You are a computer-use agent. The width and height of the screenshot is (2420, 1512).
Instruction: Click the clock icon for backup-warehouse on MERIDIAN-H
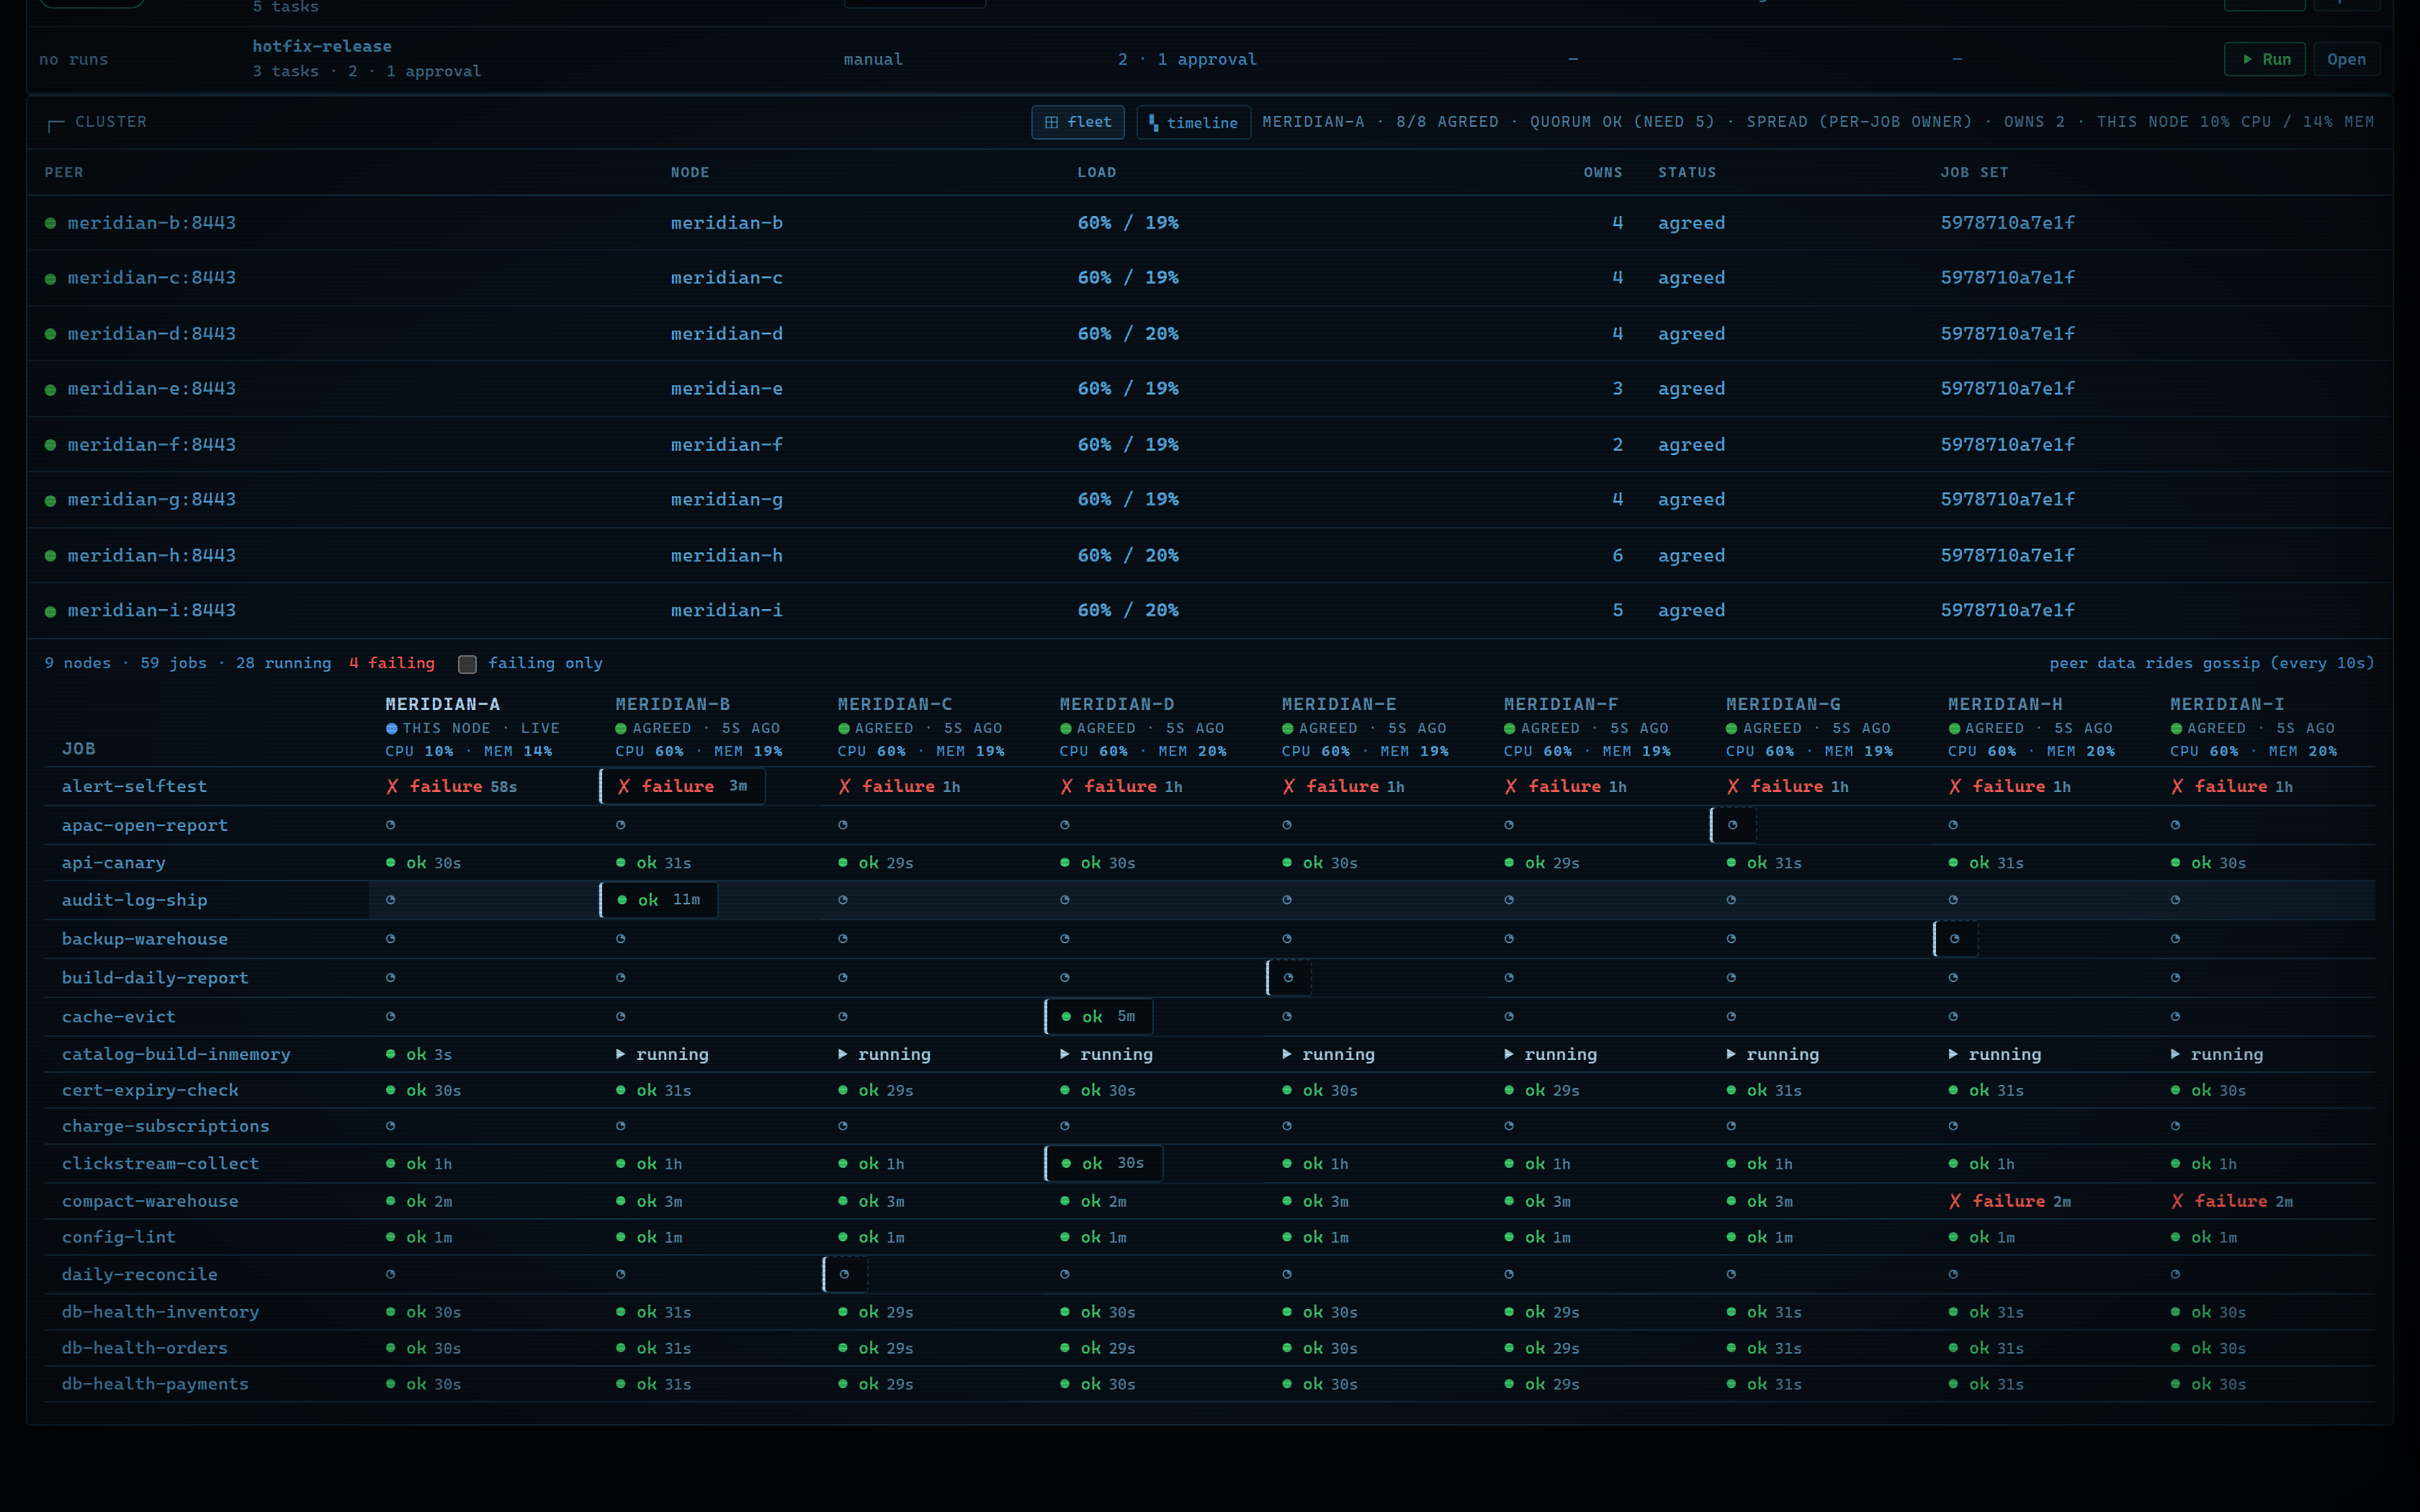click(1955, 939)
